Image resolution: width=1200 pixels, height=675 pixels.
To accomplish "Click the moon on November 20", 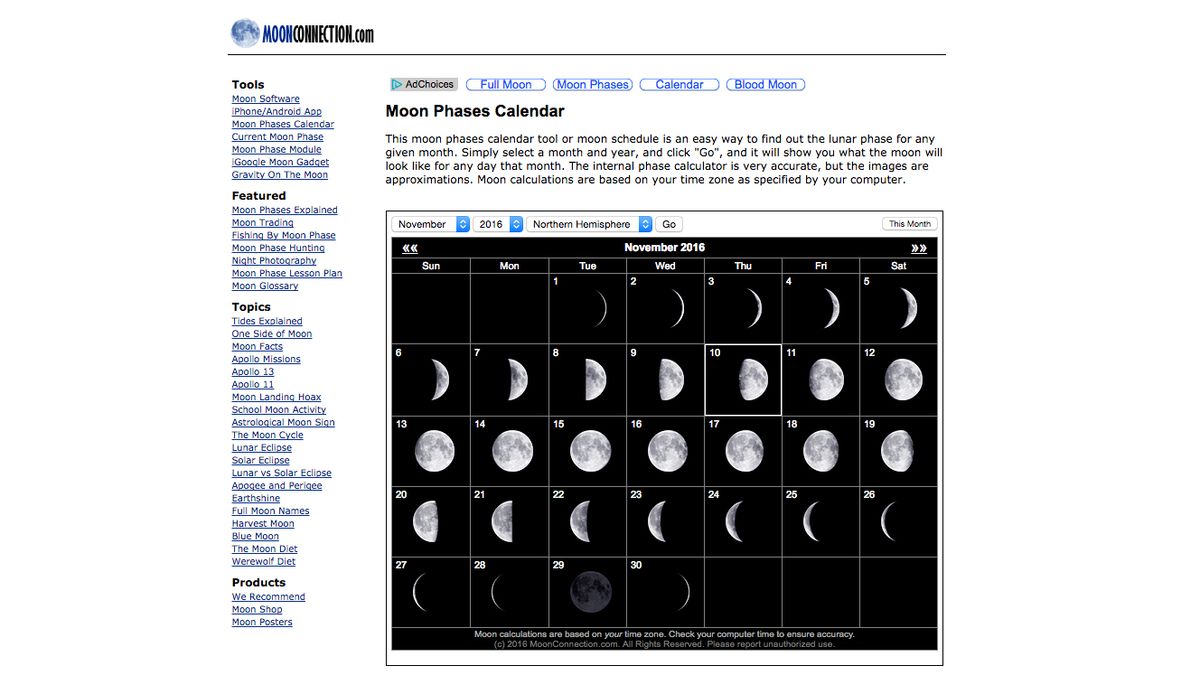I will (x=425, y=522).
